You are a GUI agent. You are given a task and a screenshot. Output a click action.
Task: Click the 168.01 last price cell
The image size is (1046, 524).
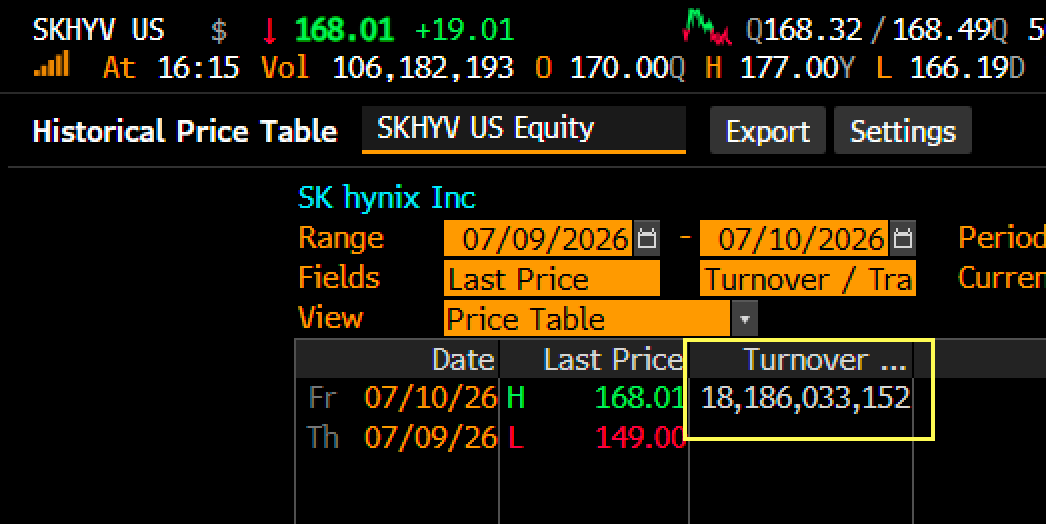click(x=639, y=398)
